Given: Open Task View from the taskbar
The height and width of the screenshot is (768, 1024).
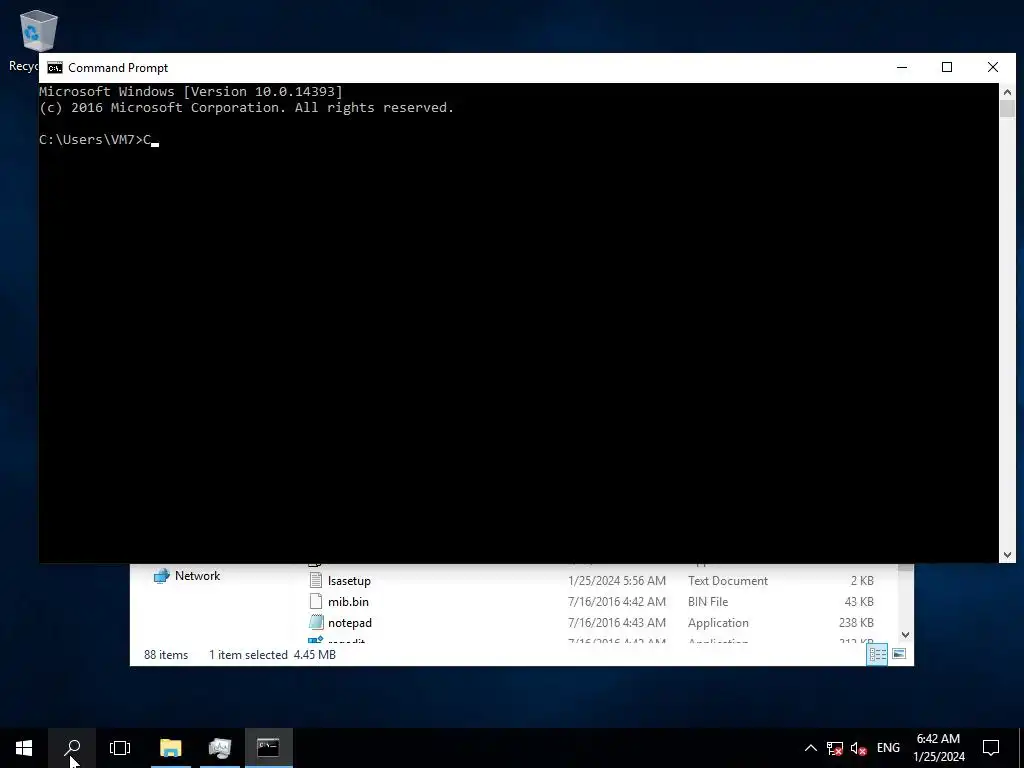Looking at the screenshot, I should click(x=120, y=748).
